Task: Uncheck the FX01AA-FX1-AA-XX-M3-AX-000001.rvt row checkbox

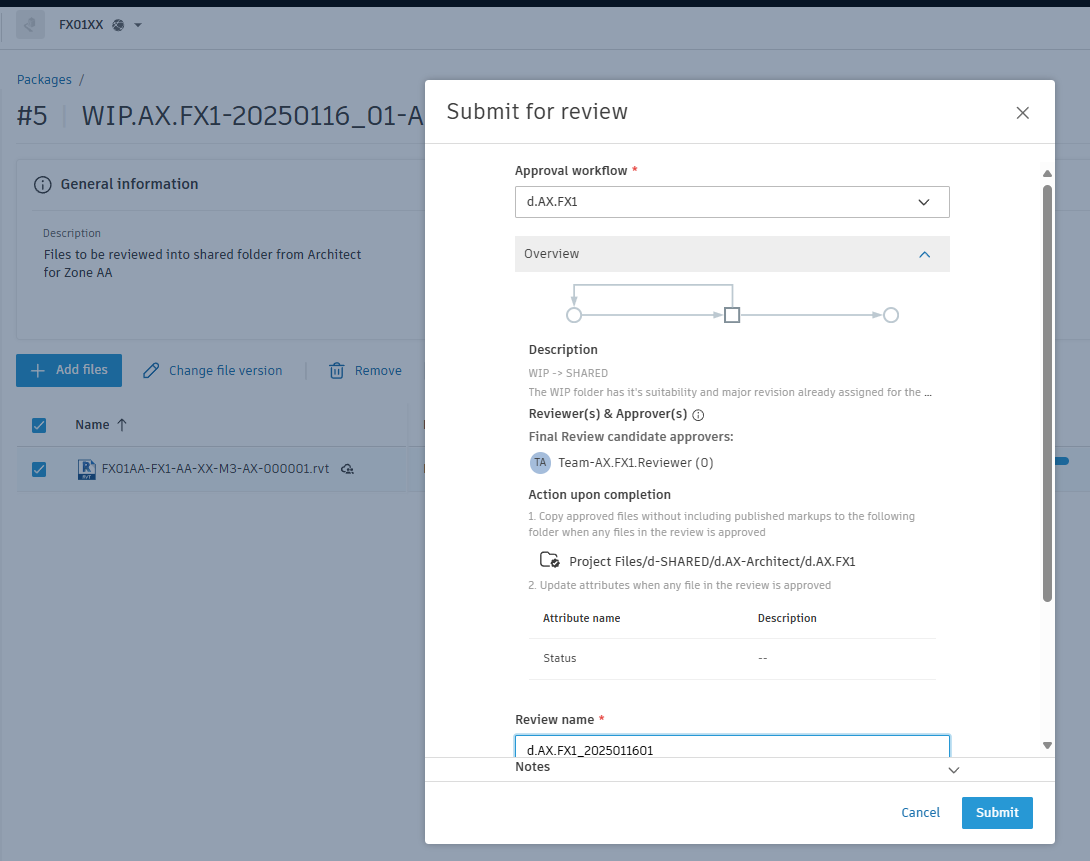Action: (39, 470)
